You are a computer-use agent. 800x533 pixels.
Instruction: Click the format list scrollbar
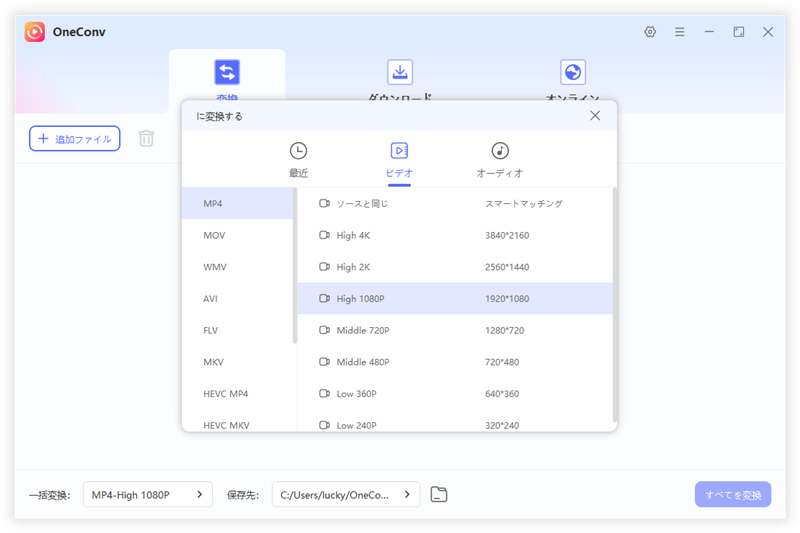point(295,266)
